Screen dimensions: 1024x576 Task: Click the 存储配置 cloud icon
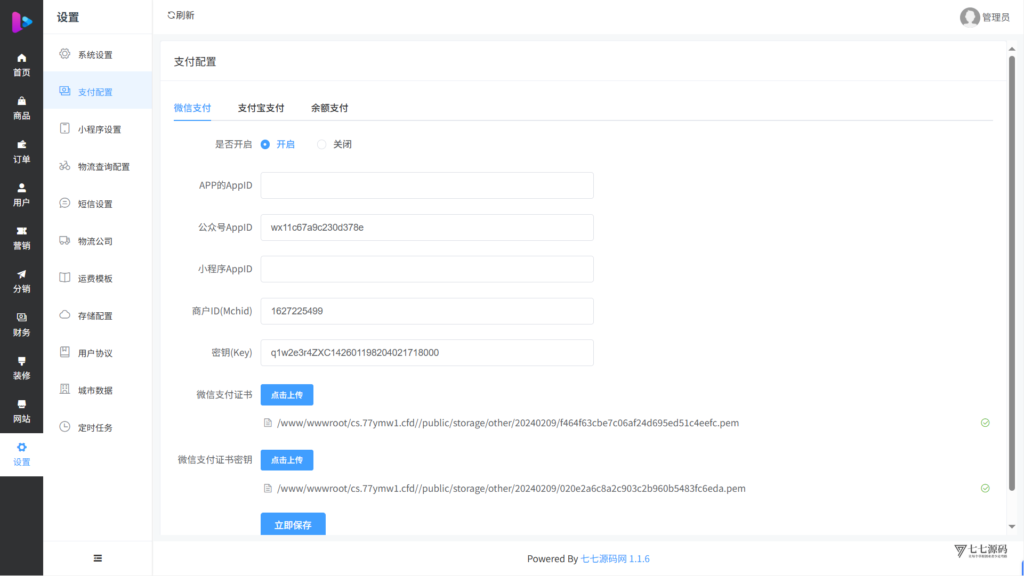tap(65, 315)
